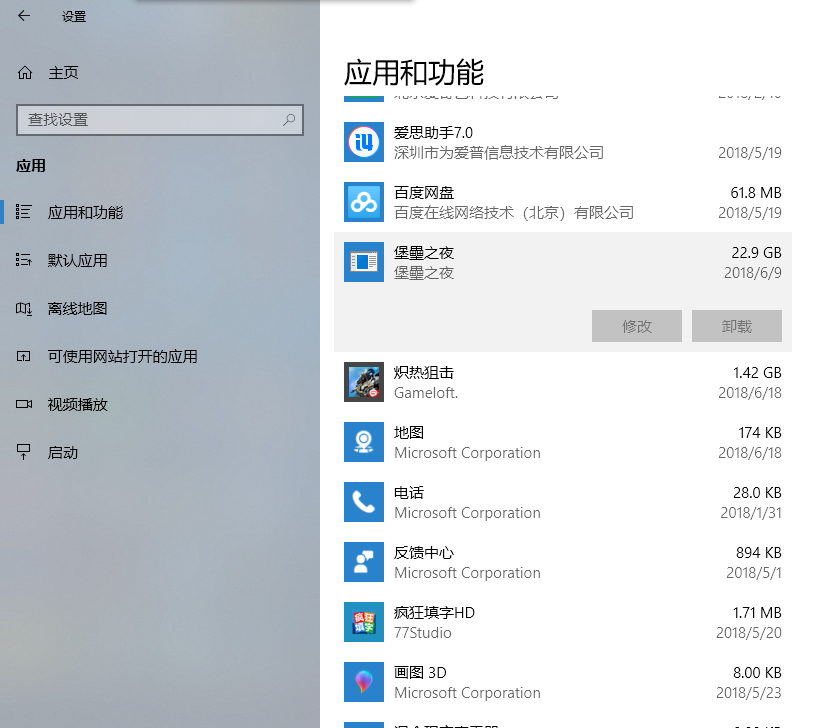Click the 28.0 KB size value
Viewport: 830px width, 728px height.
click(757, 493)
